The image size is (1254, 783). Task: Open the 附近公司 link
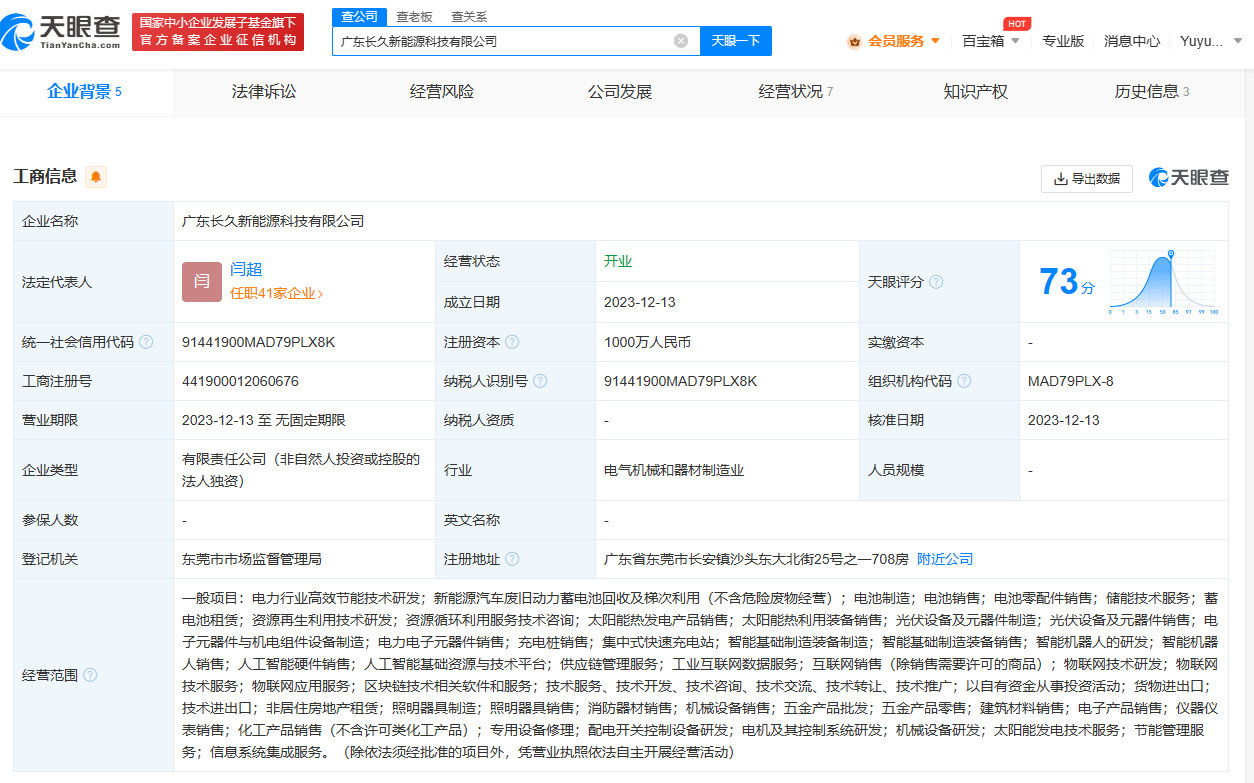(x=944, y=559)
